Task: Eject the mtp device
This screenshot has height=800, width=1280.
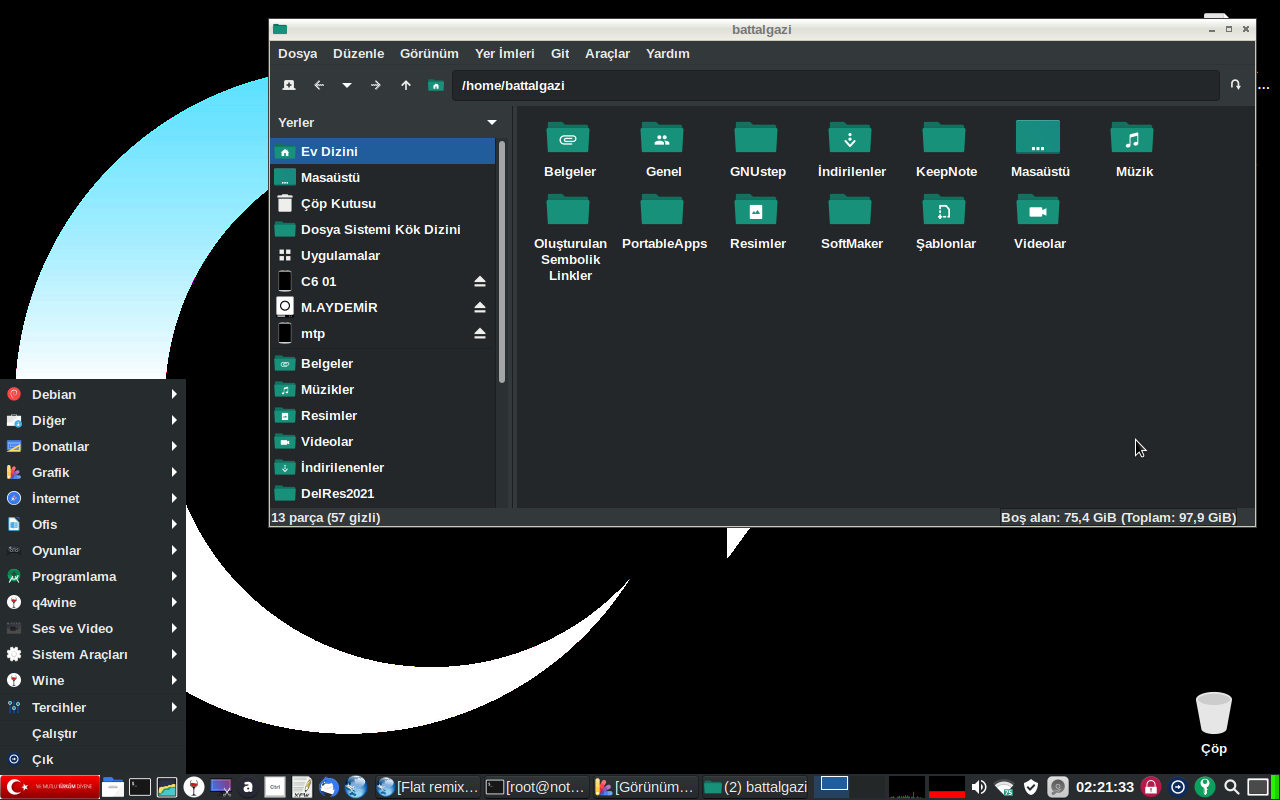Action: [x=480, y=333]
